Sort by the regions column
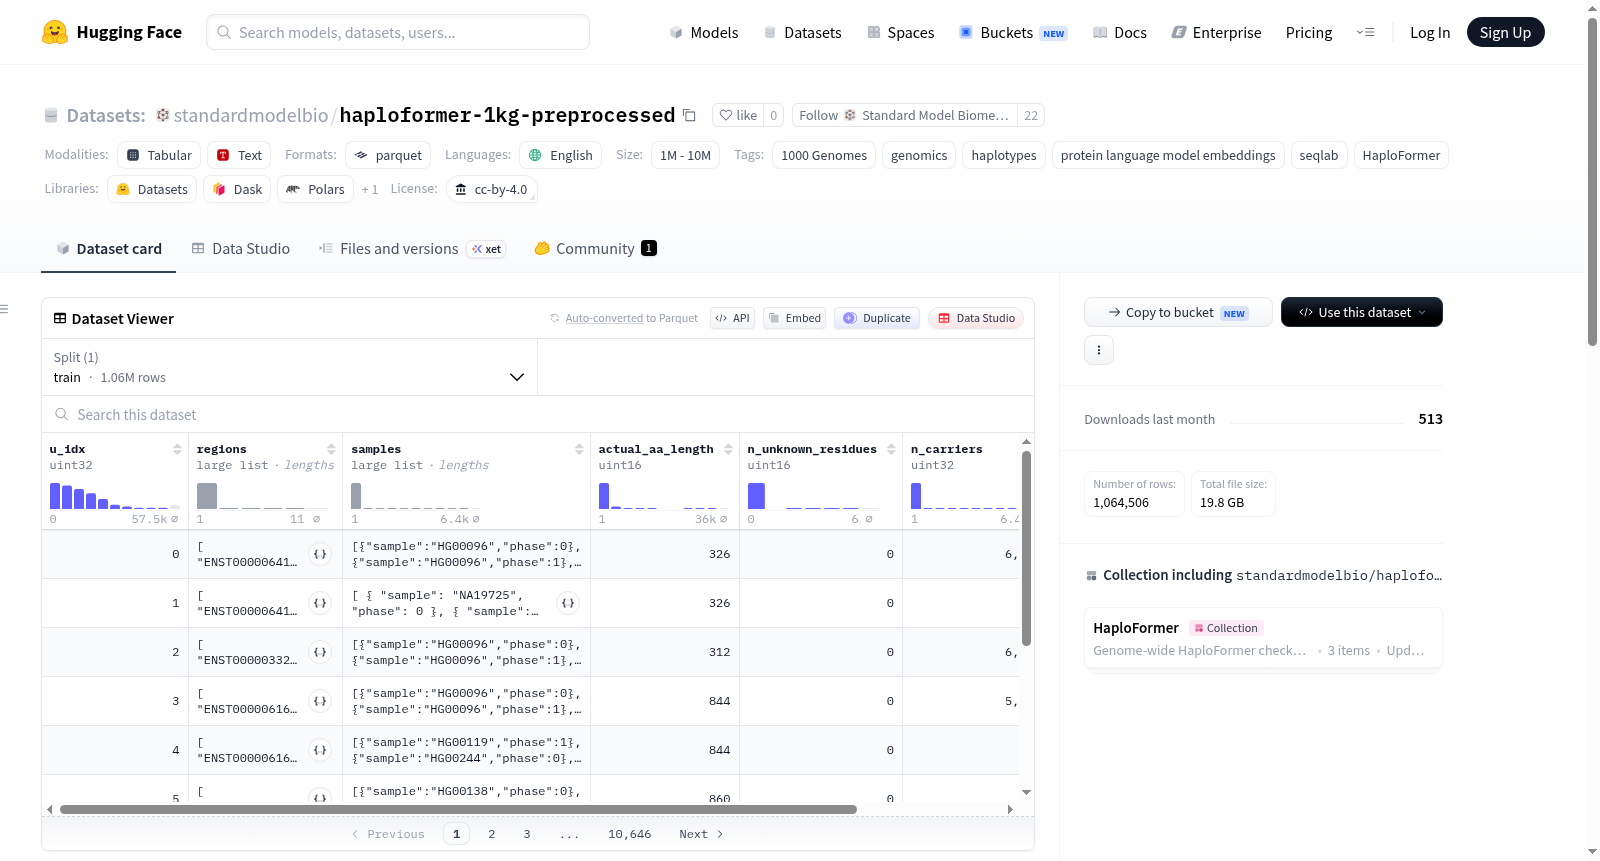 point(331,449)
